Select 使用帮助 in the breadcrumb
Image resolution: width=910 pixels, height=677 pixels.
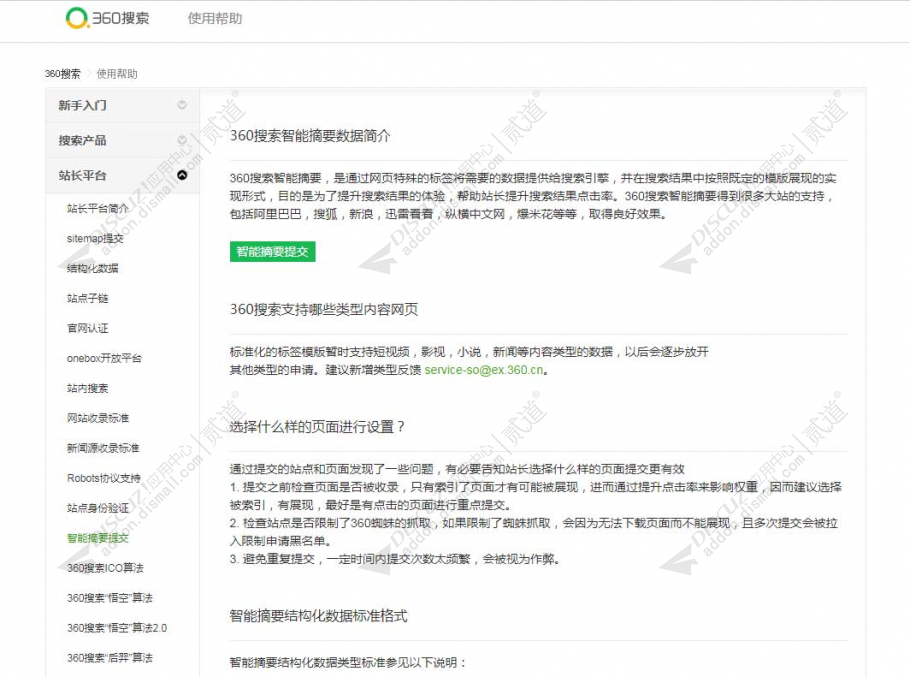coord(117,74)
